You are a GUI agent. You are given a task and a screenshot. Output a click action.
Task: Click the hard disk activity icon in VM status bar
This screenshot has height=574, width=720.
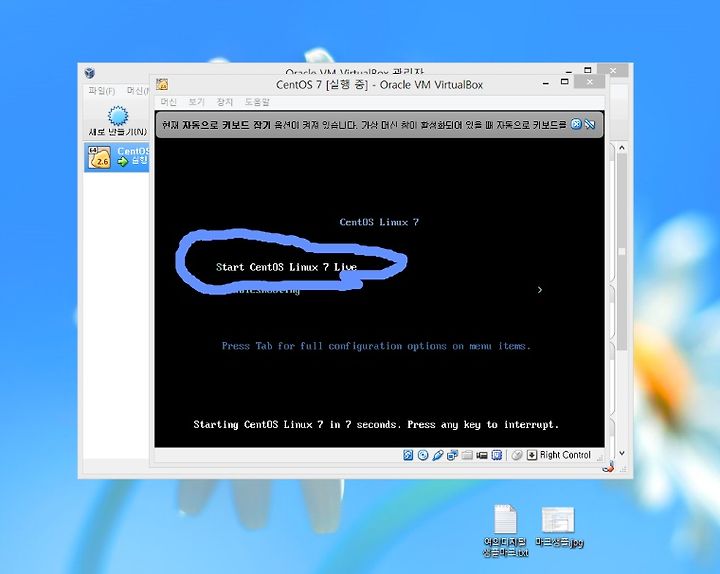408,455
